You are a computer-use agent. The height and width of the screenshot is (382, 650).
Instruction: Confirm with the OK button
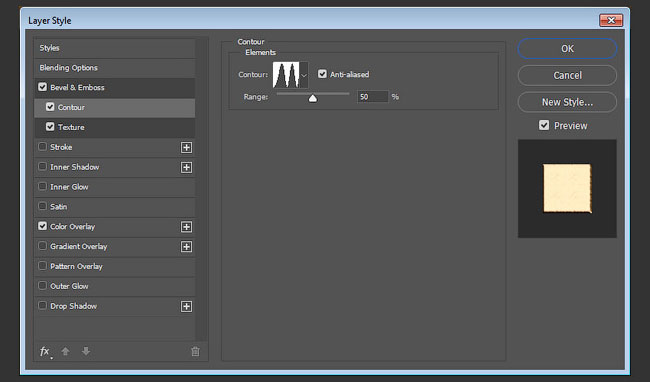[567, 48]
